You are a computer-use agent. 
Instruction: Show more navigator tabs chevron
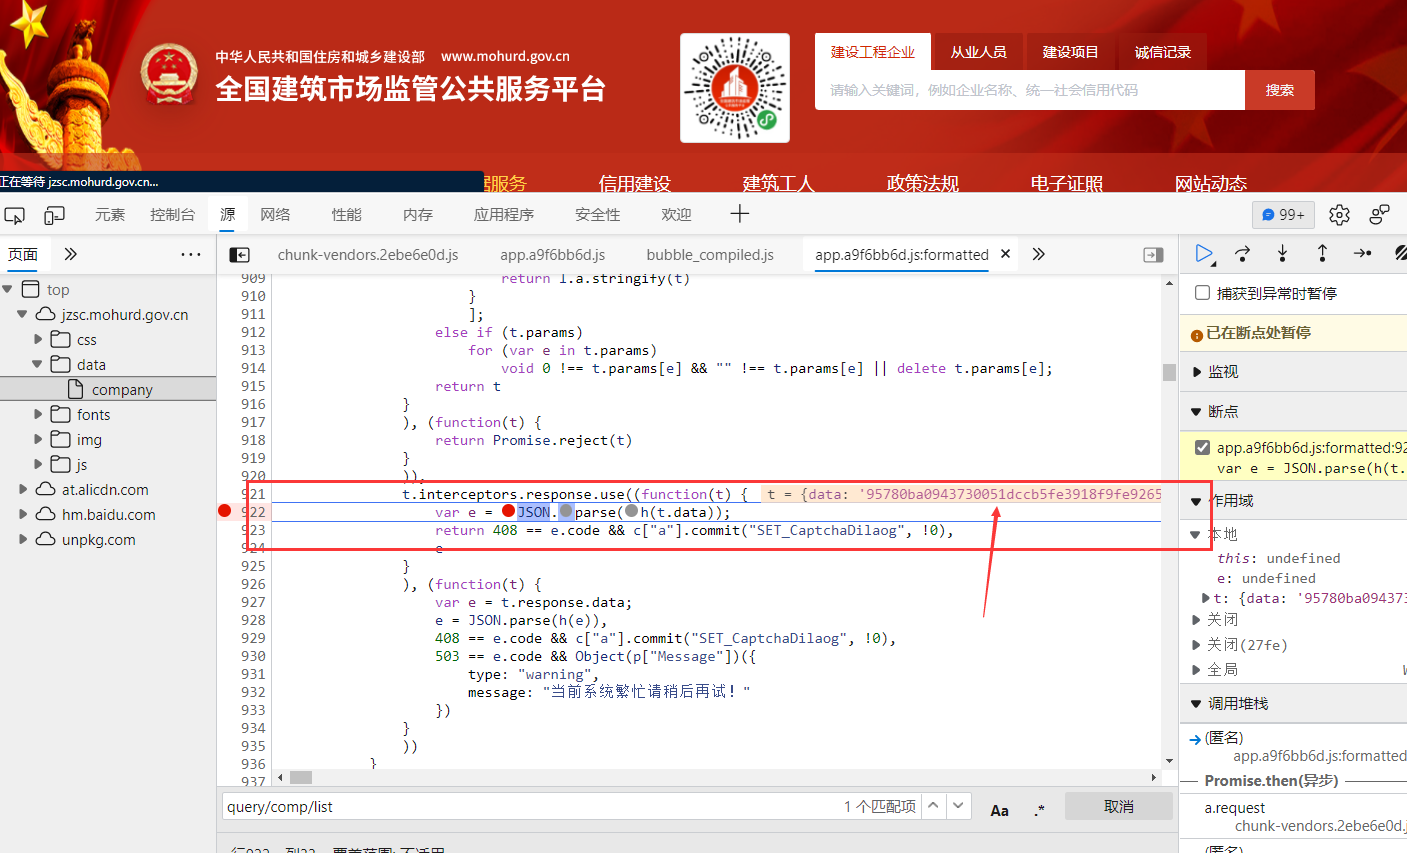(70, 254)
